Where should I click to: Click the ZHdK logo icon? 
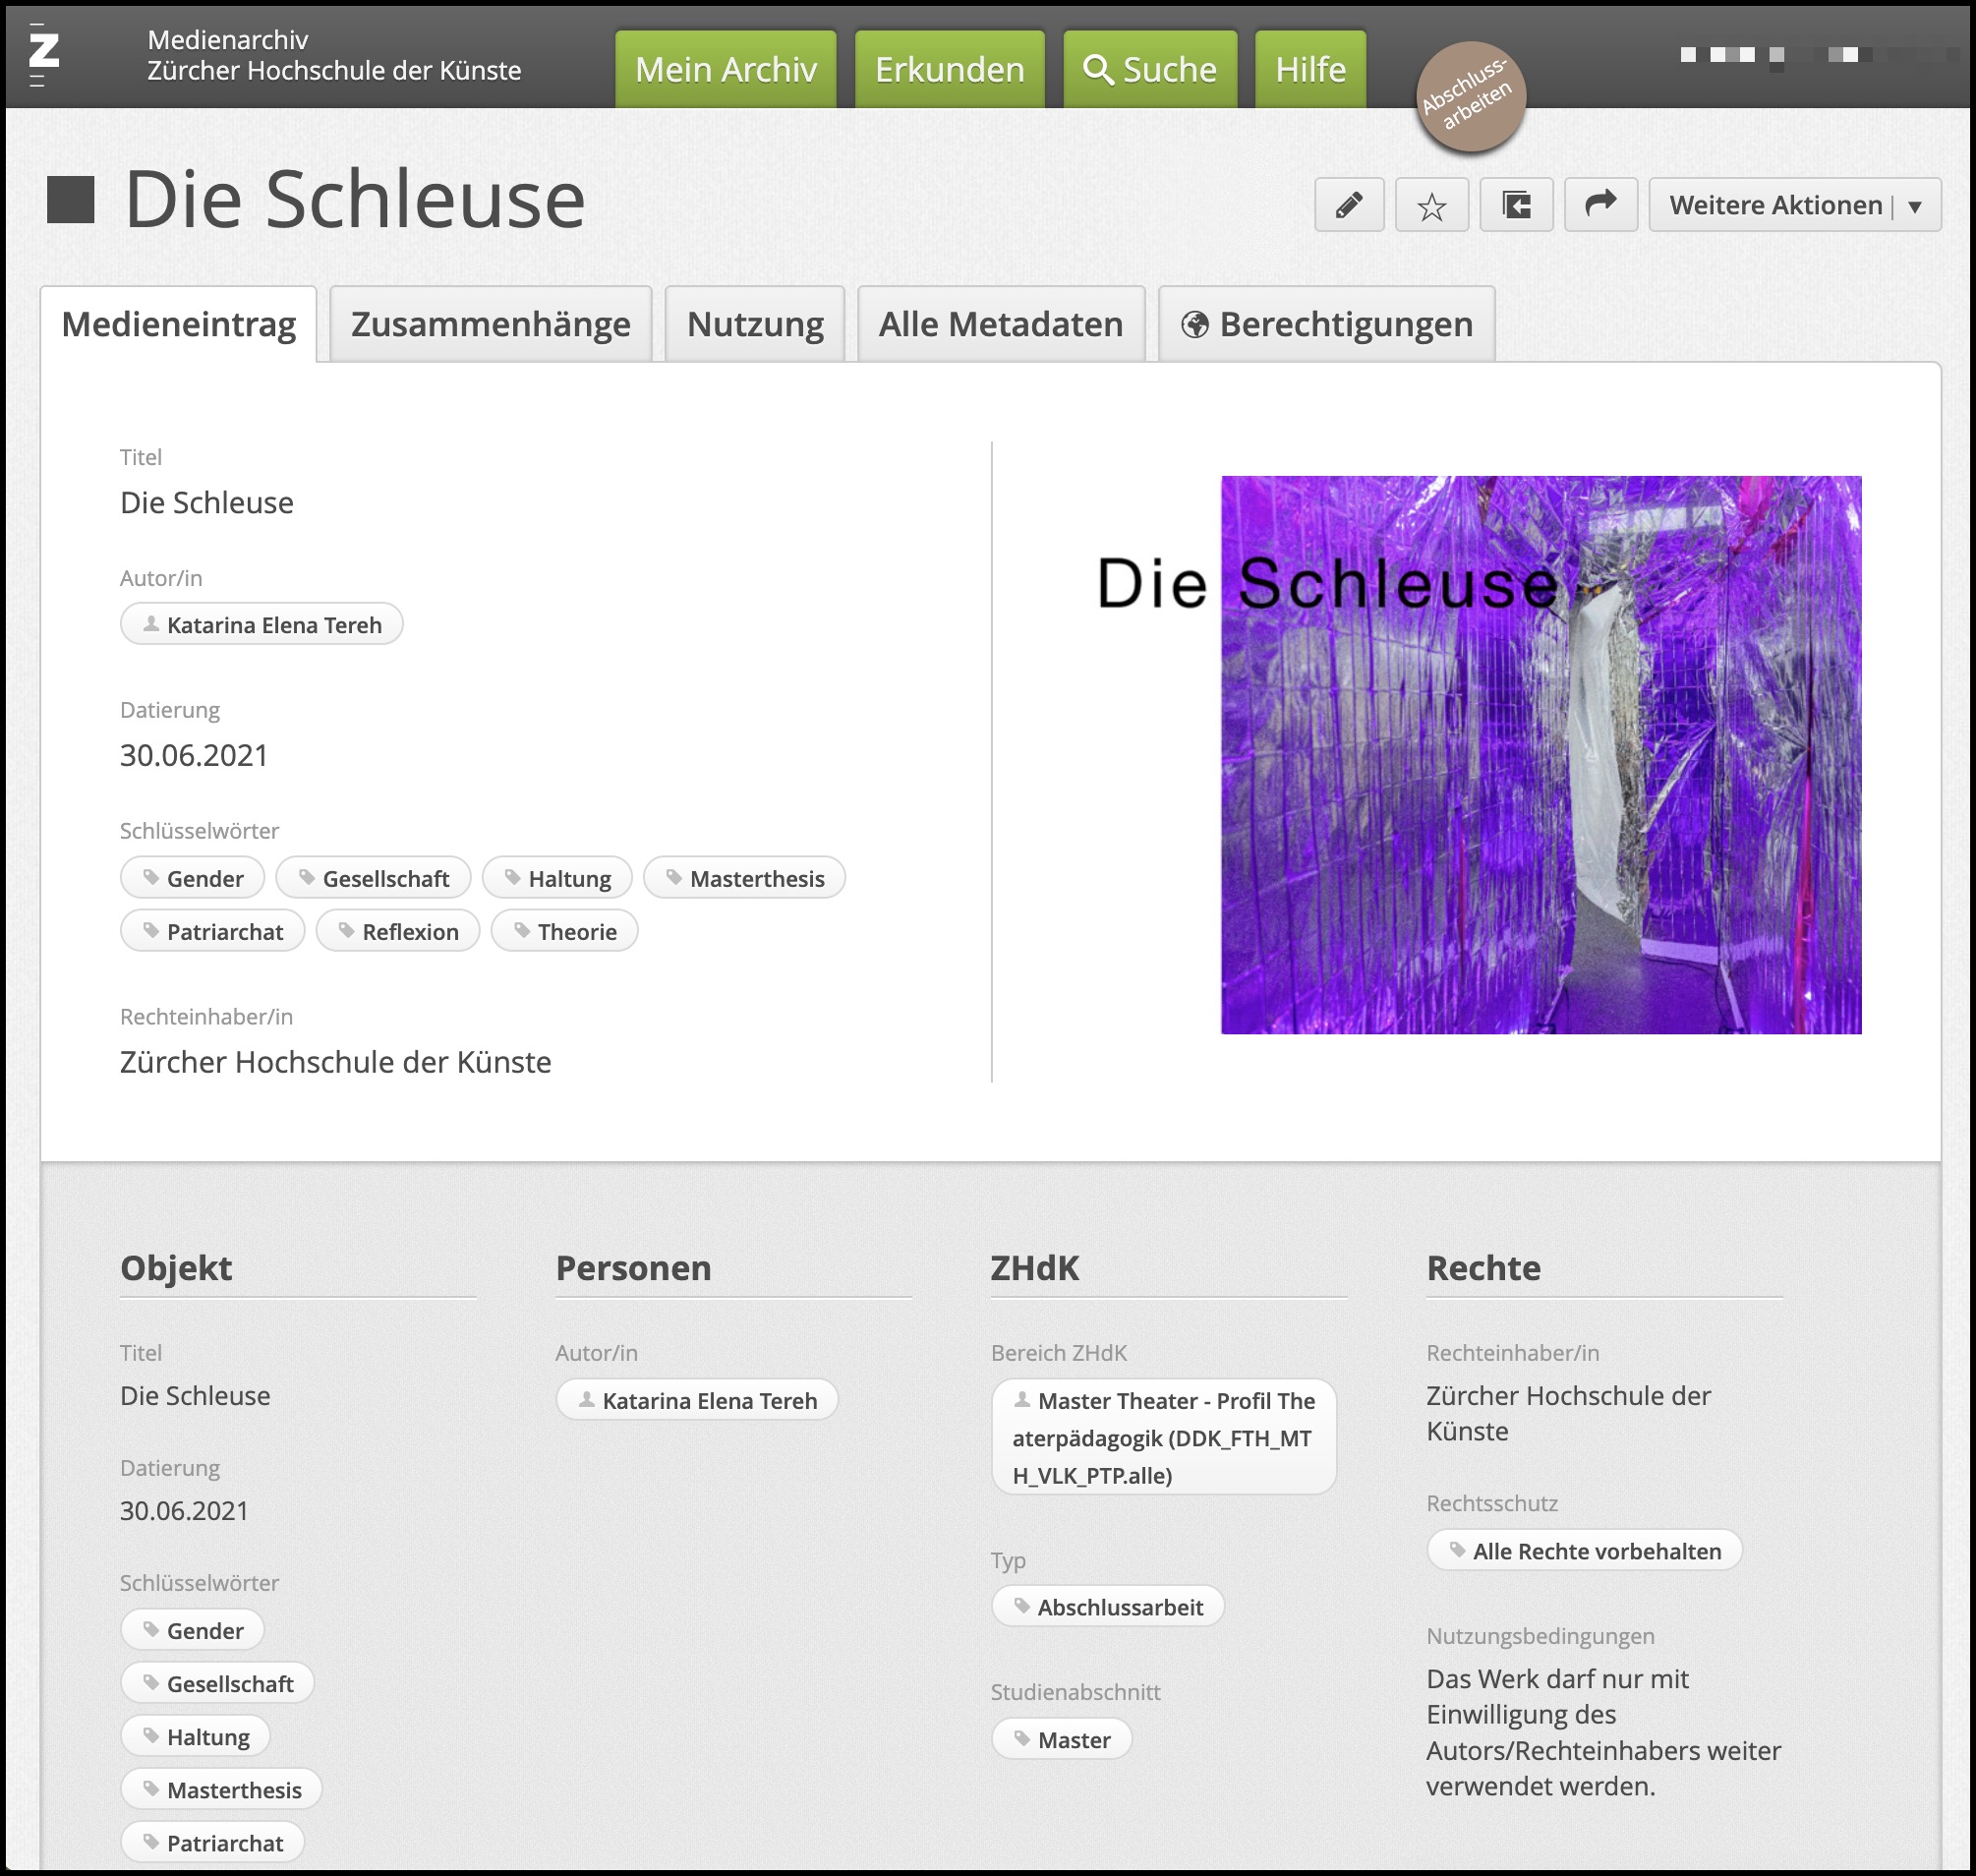click(43, 55)
